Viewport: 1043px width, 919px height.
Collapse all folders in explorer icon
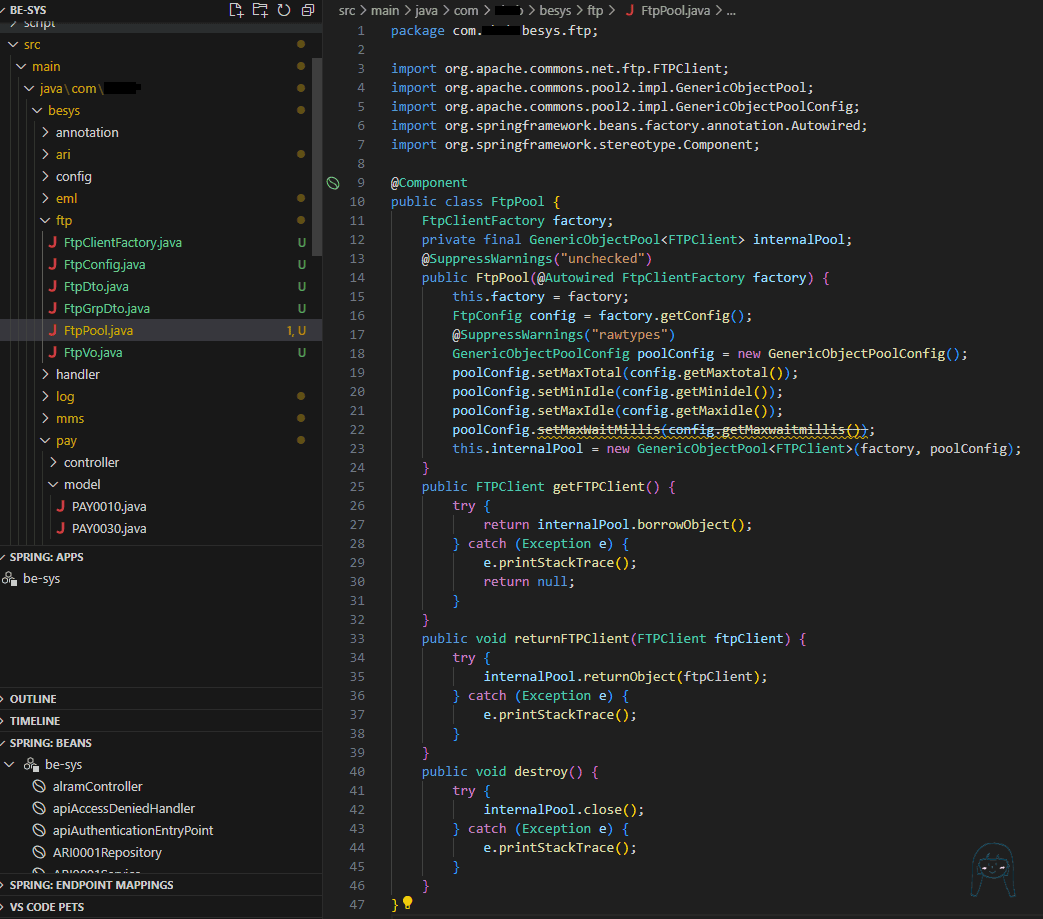pos(308,10)
